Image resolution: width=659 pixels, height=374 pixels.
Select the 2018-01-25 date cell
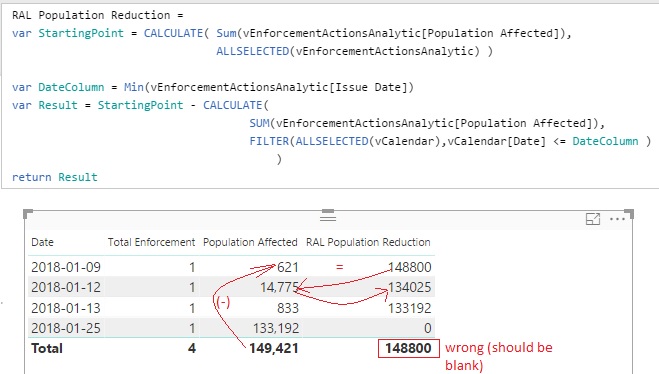point(66,328)
